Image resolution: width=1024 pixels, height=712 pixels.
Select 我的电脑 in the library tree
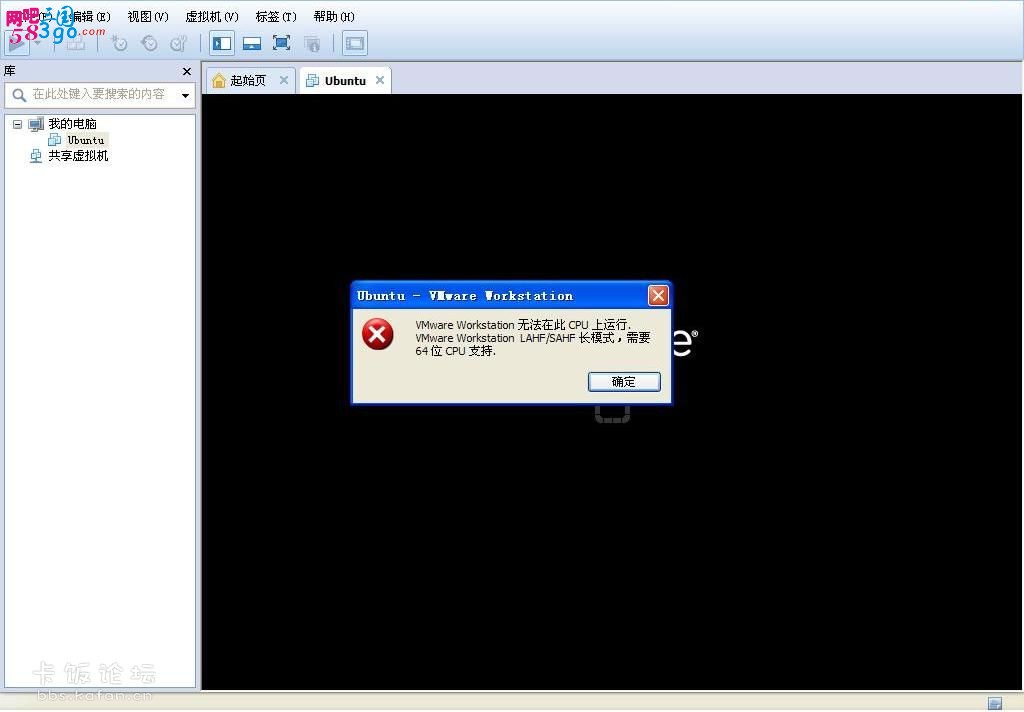[x=72, y=123]
